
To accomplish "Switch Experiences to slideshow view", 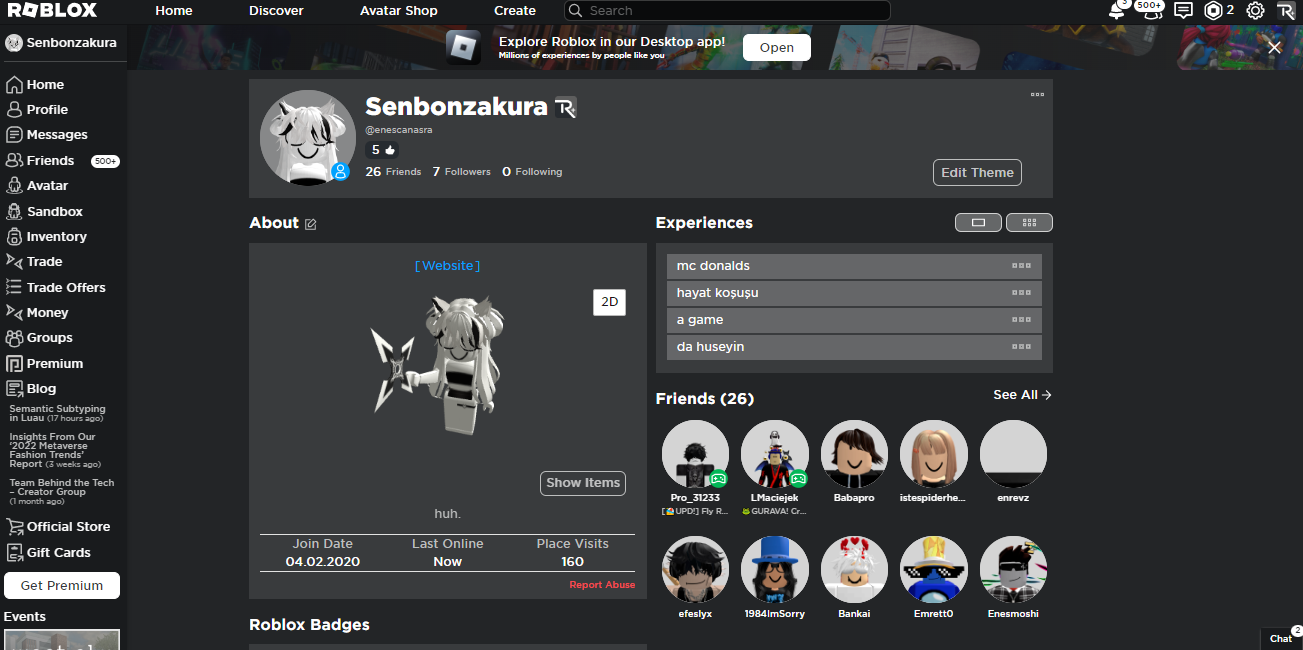I will [x=978, y=223].
